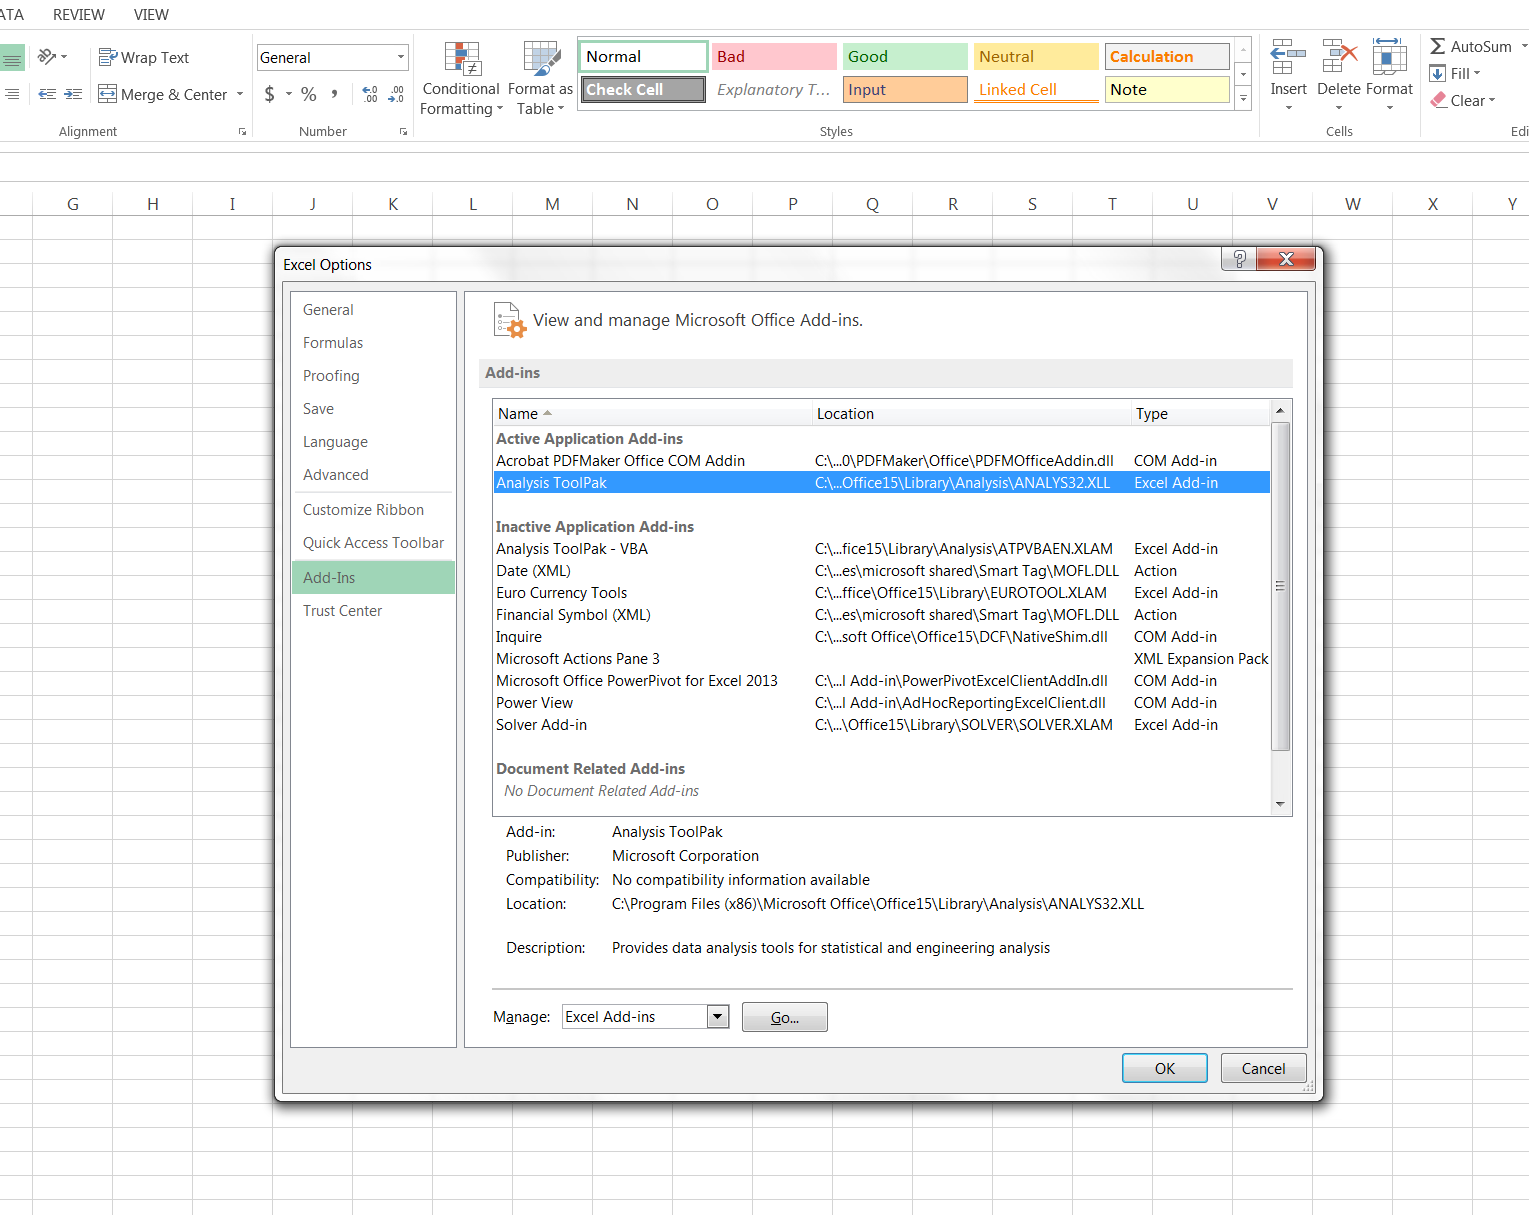Open the Merge & Center dropdown arrow
Viewport: 1529px width, 1215px height.
pyautogui.click(x=240, y=95)
